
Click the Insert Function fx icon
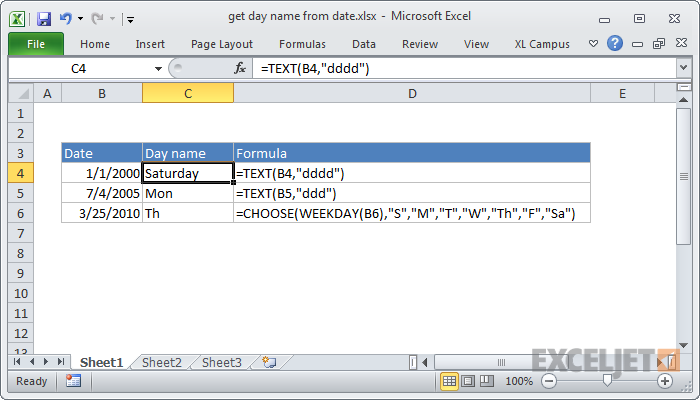pos(240,68)
